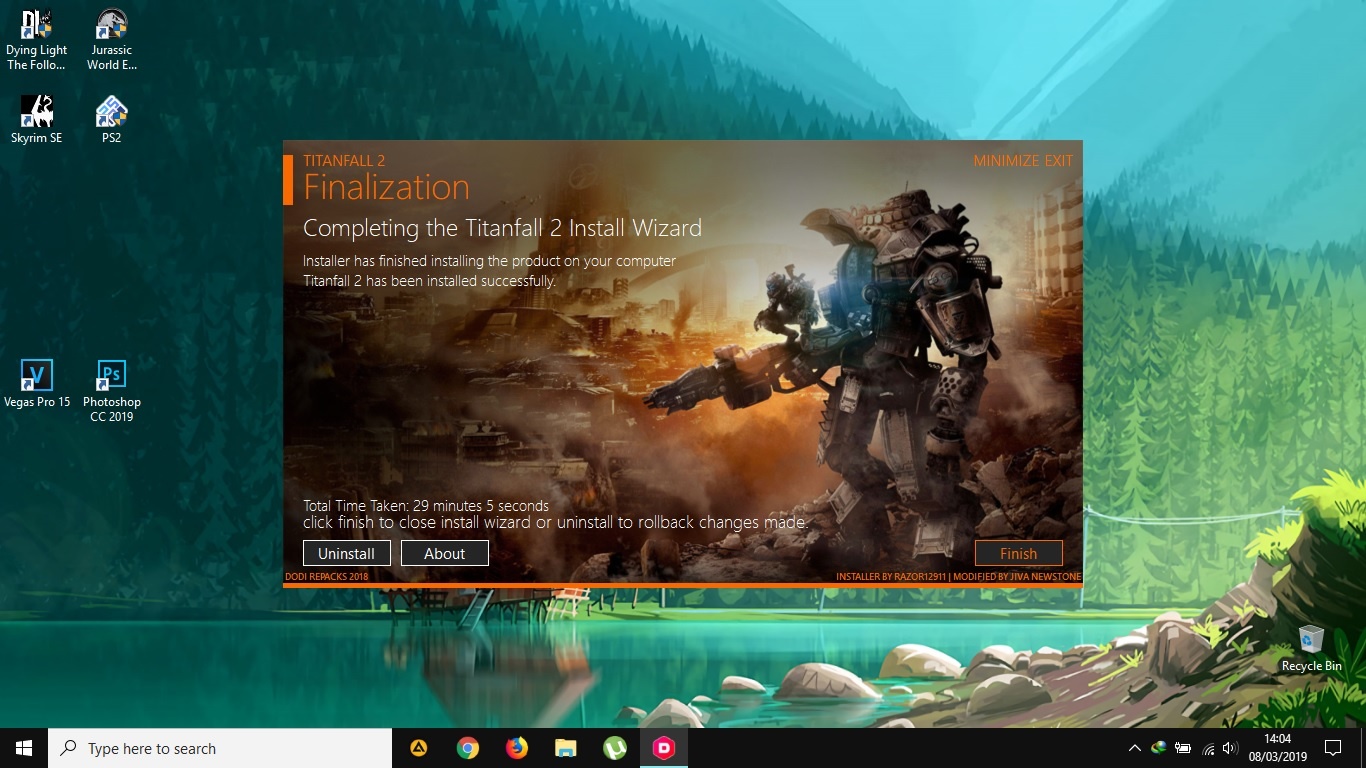
Task: Open uTorrent from the taskbar
Action: (x=615, y=748)
